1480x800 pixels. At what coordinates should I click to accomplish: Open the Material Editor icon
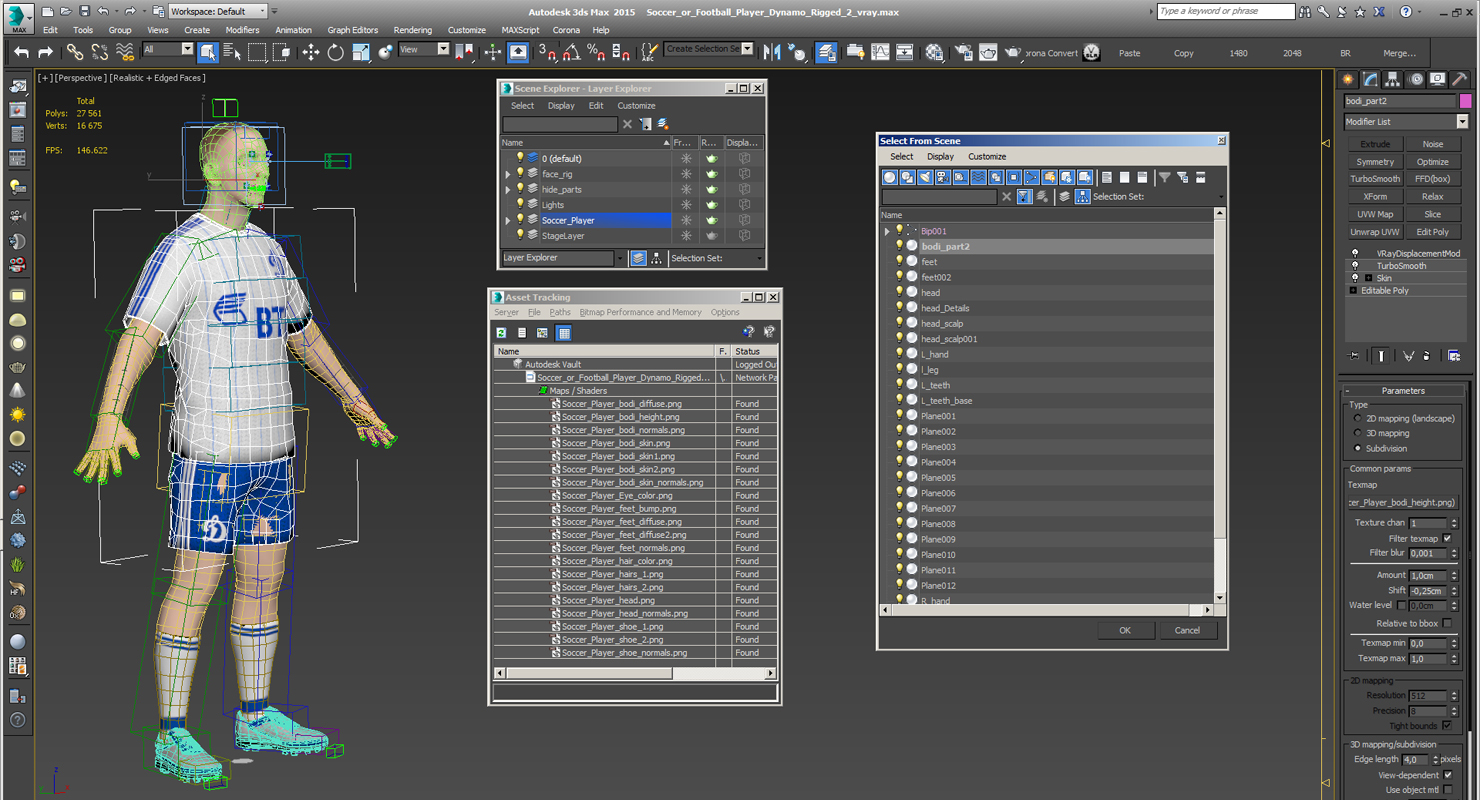[x=935, y=52]
